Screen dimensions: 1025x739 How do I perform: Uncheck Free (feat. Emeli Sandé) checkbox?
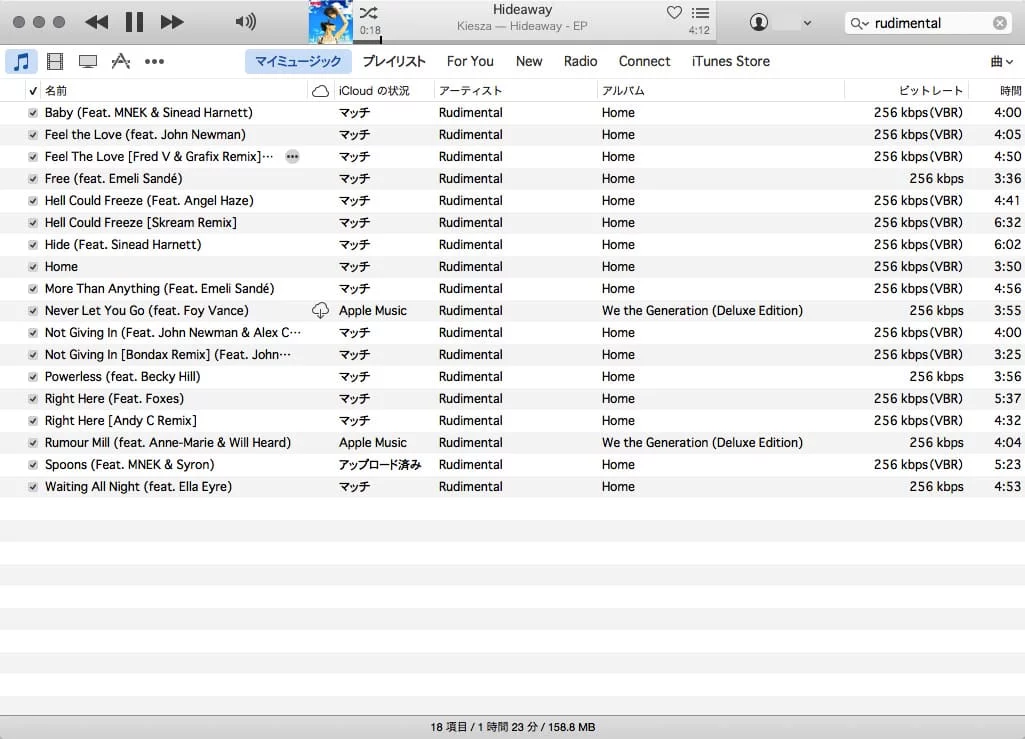click(33, 179)
